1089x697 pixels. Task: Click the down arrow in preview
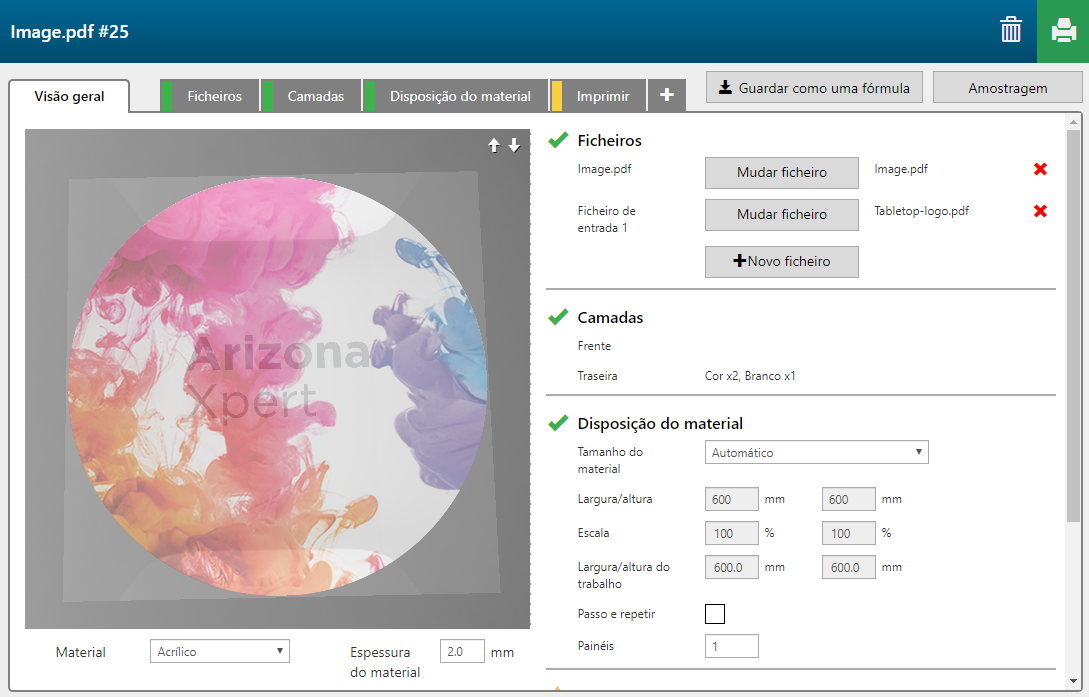514,145
